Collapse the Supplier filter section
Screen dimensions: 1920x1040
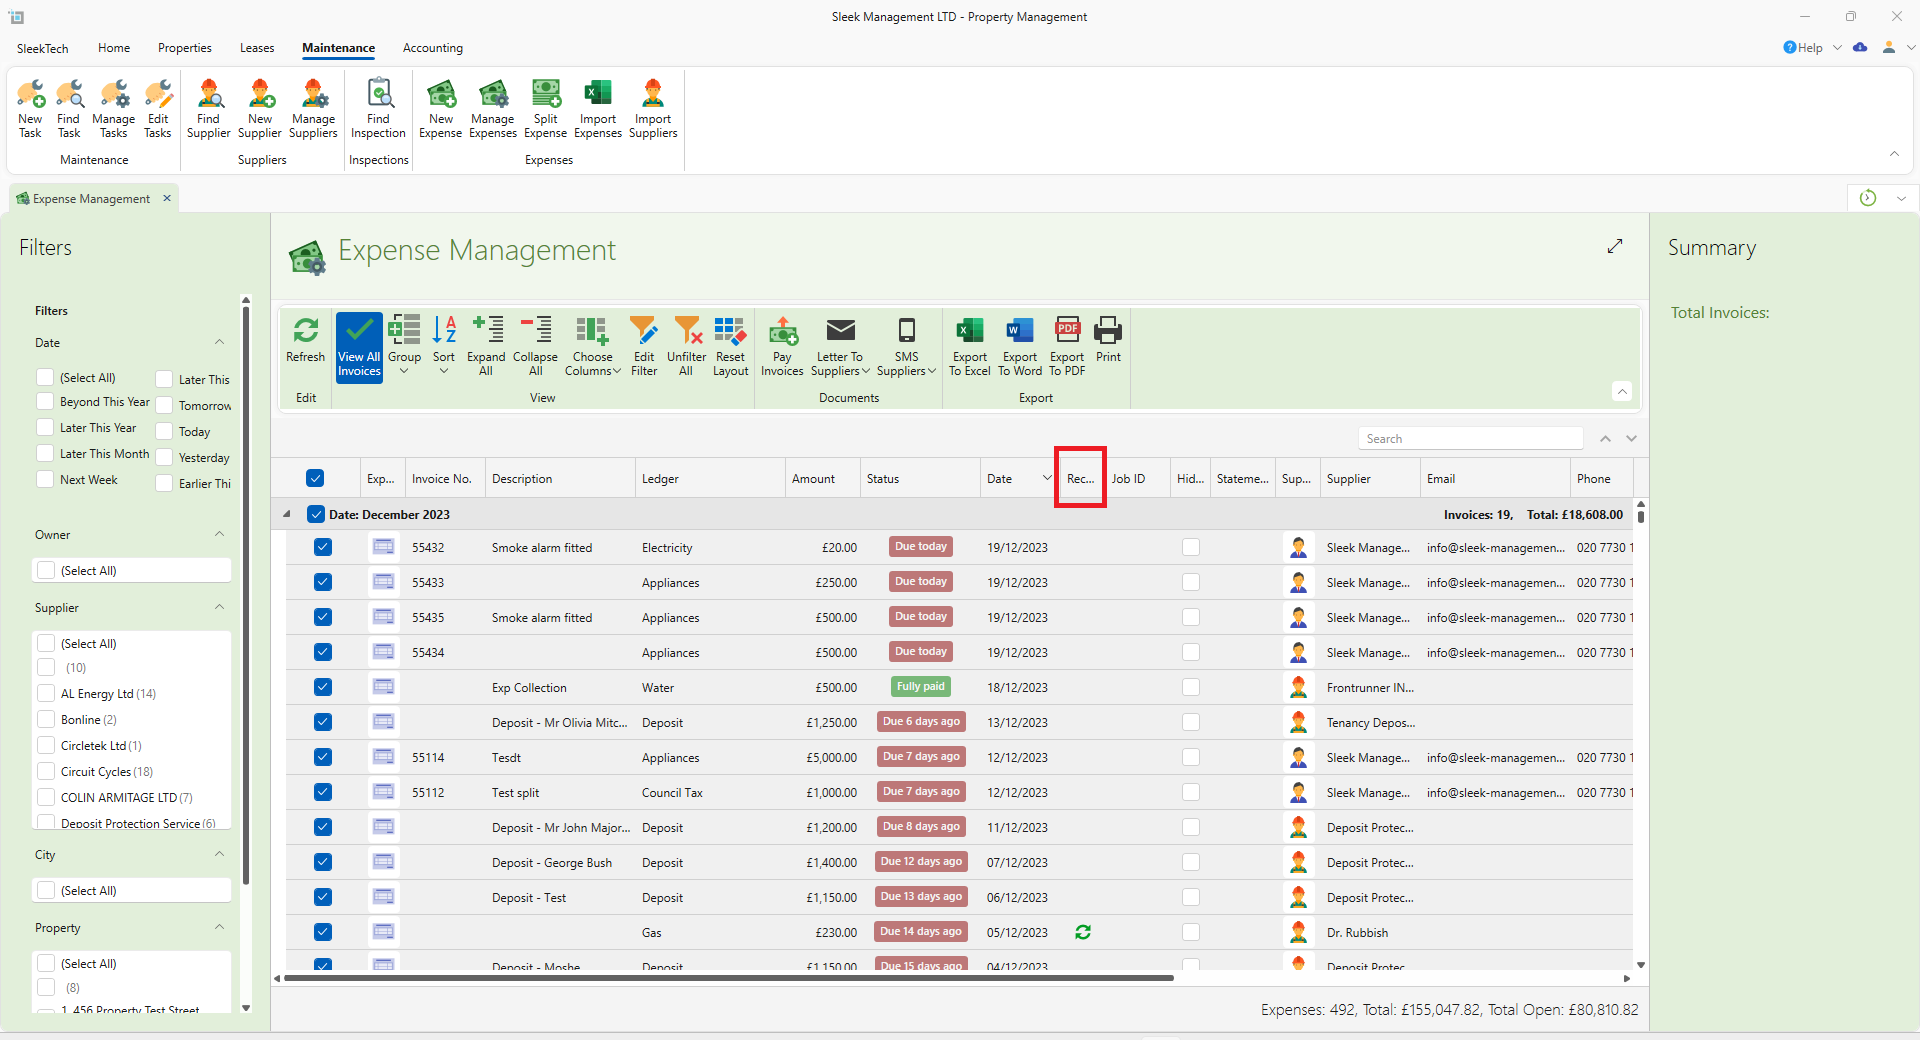pyautogui.click(x=219, y=608)
